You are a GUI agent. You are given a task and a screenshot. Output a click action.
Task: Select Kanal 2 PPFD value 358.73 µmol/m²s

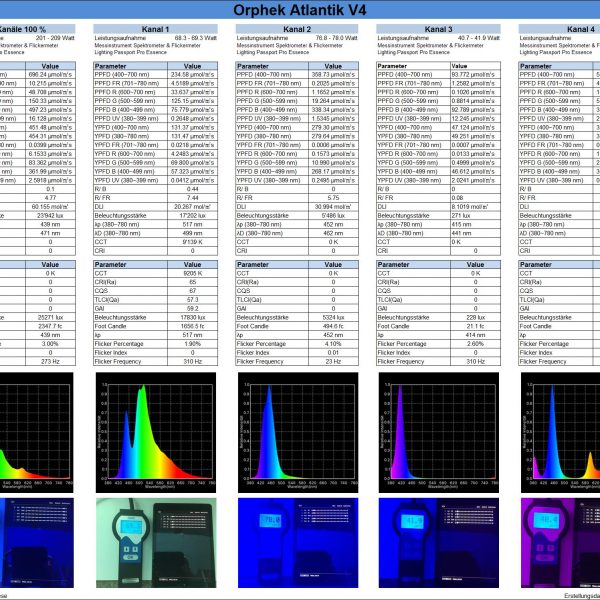[x=333, y=75]
